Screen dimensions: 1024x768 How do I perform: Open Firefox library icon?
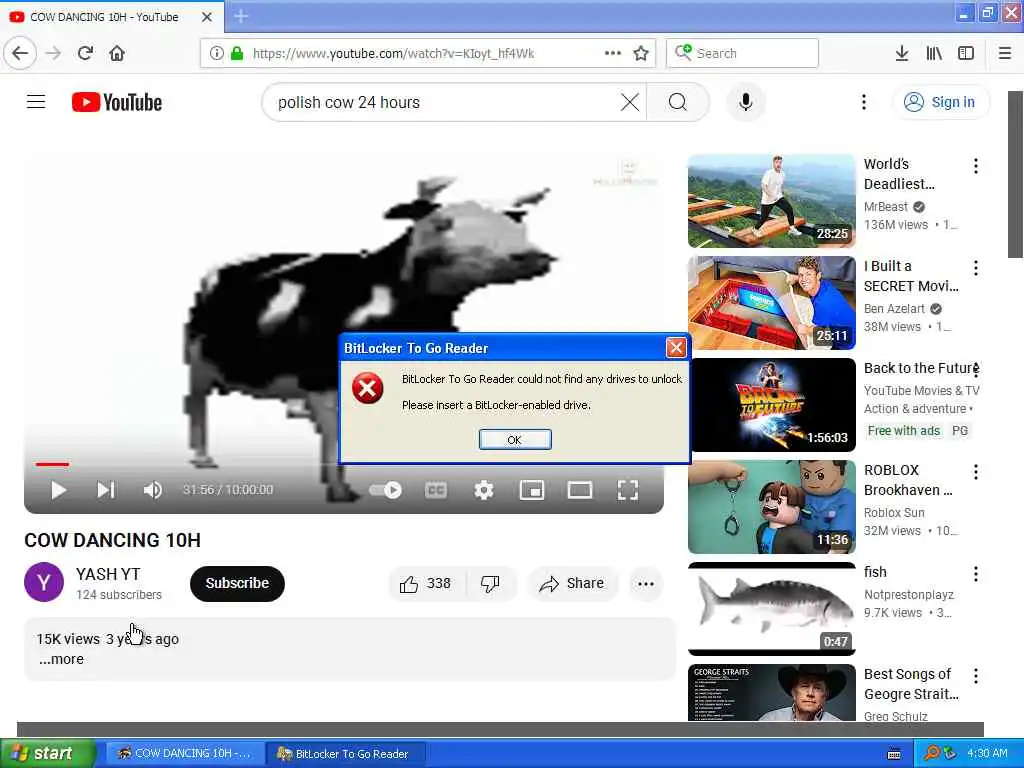coord(934,53)
